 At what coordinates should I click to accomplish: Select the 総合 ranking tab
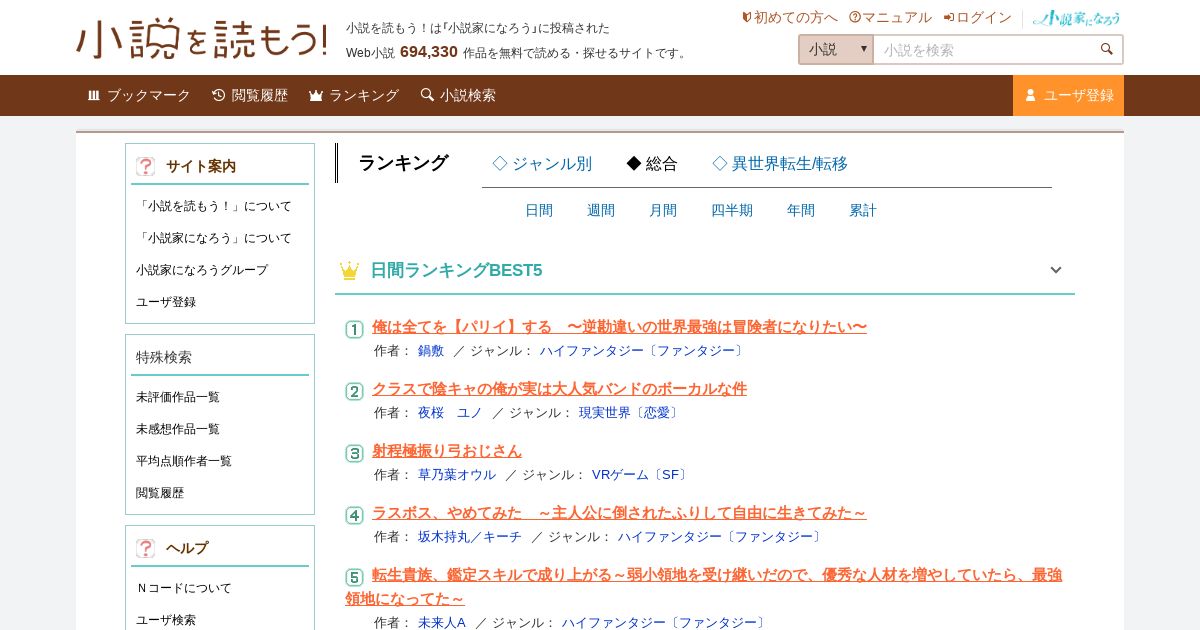(x=652, y=164)
